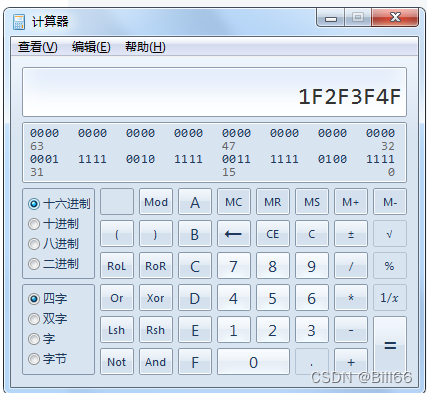
Task: Select the hexadecimal (十六进制) radio button
Action: (34, 204)
